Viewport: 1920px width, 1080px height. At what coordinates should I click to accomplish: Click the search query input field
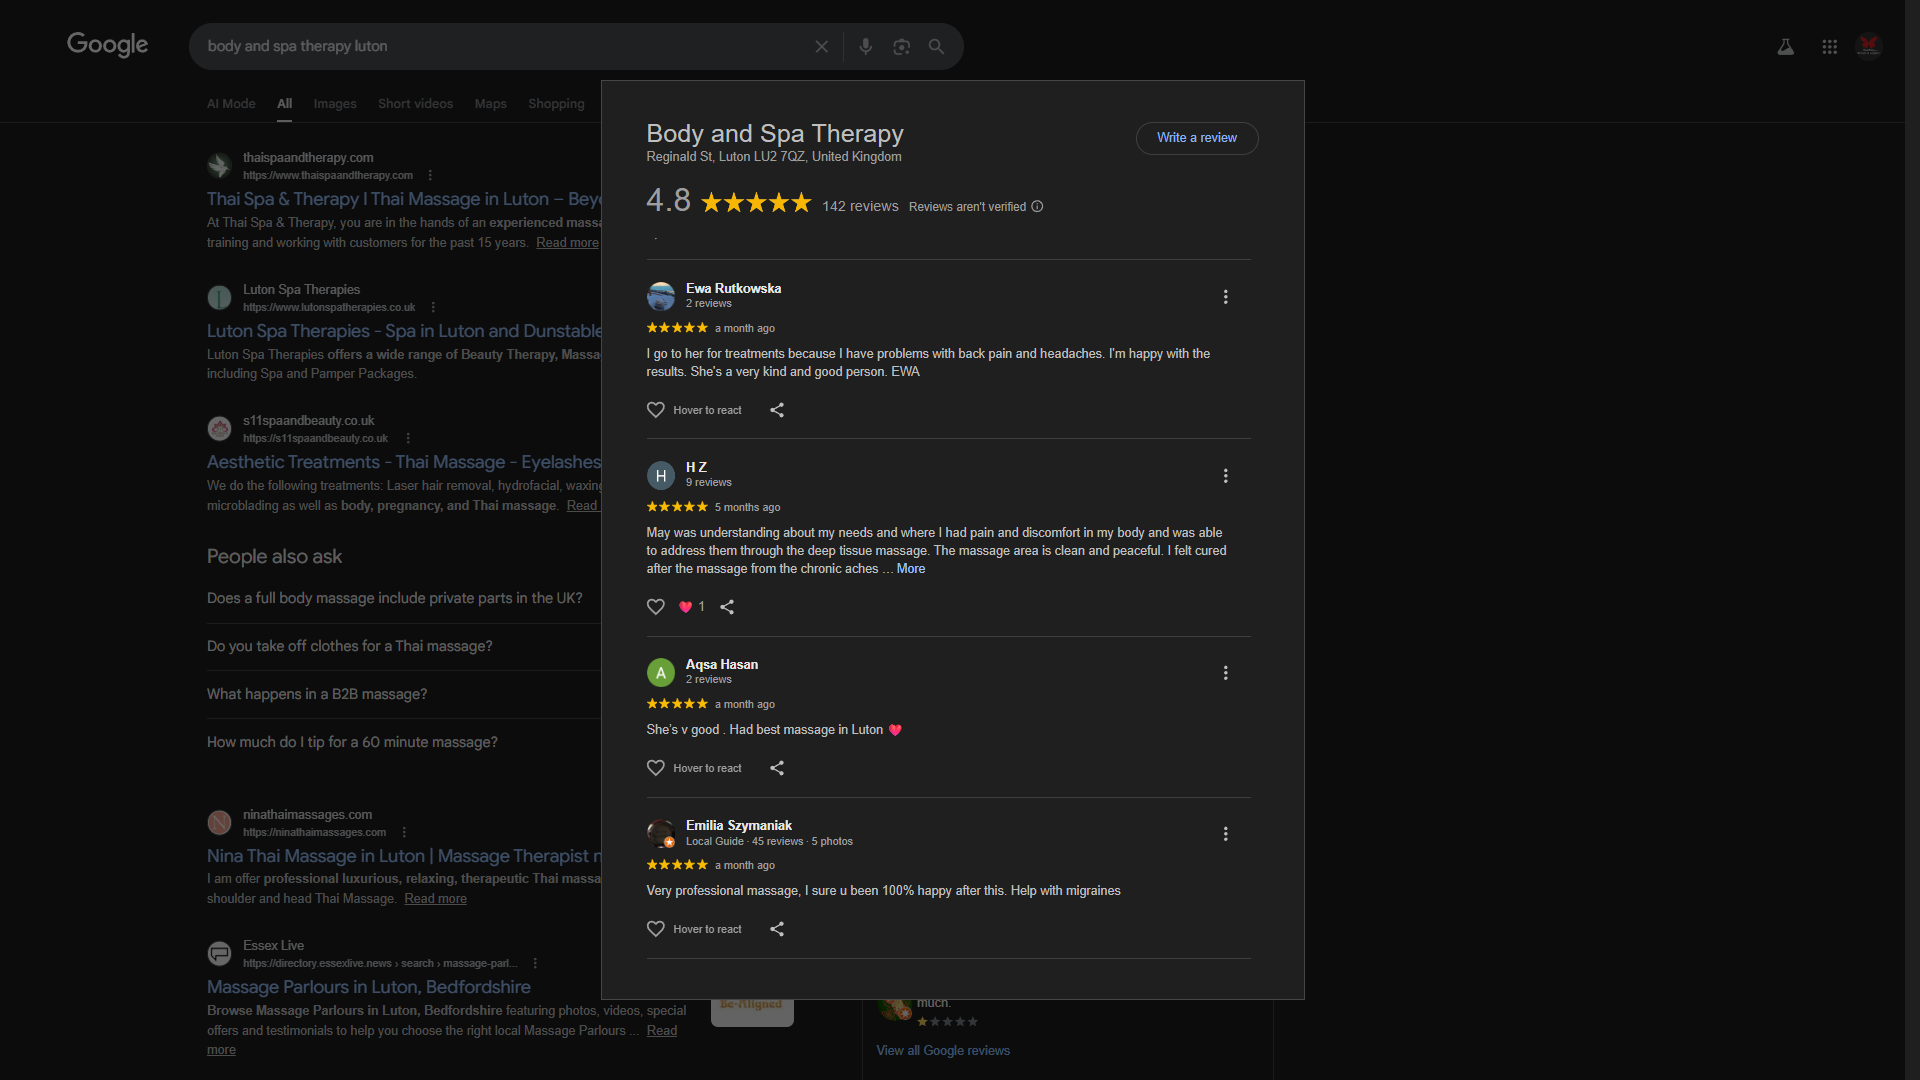pyautogui.click(x=500, y=47)
